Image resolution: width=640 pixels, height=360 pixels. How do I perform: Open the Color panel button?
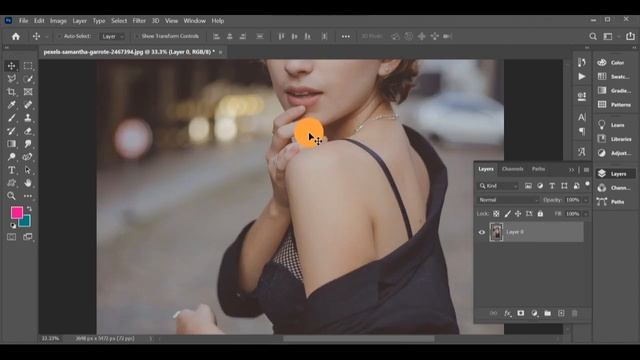point(615,62)
